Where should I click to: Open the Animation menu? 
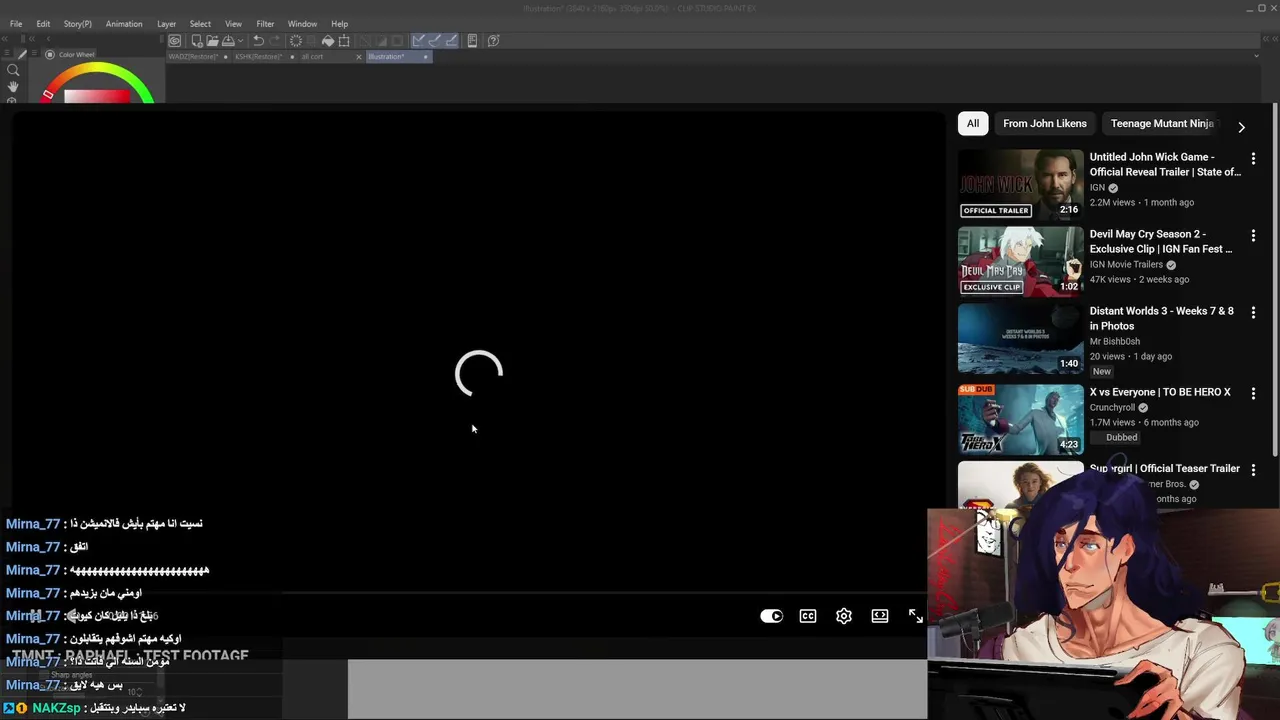(124, 24)
